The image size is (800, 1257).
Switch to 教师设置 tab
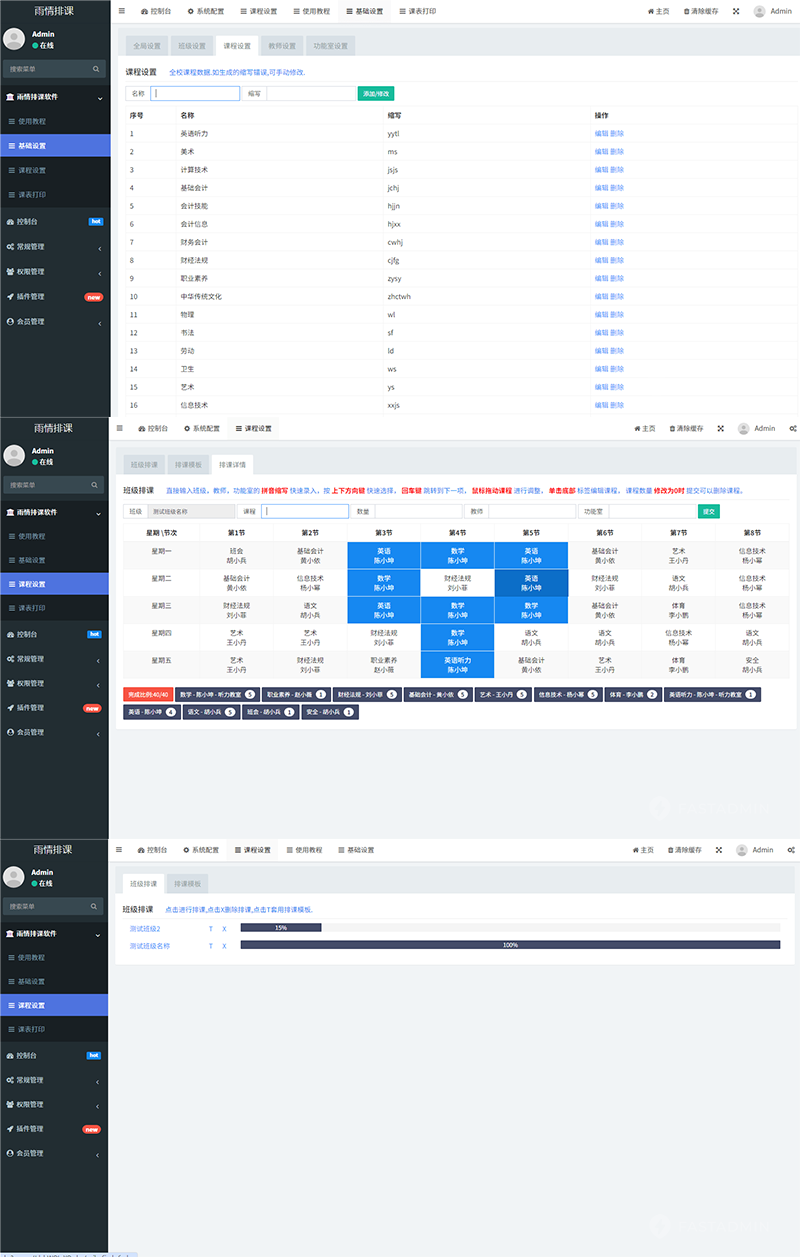click(x=283, y=46)
